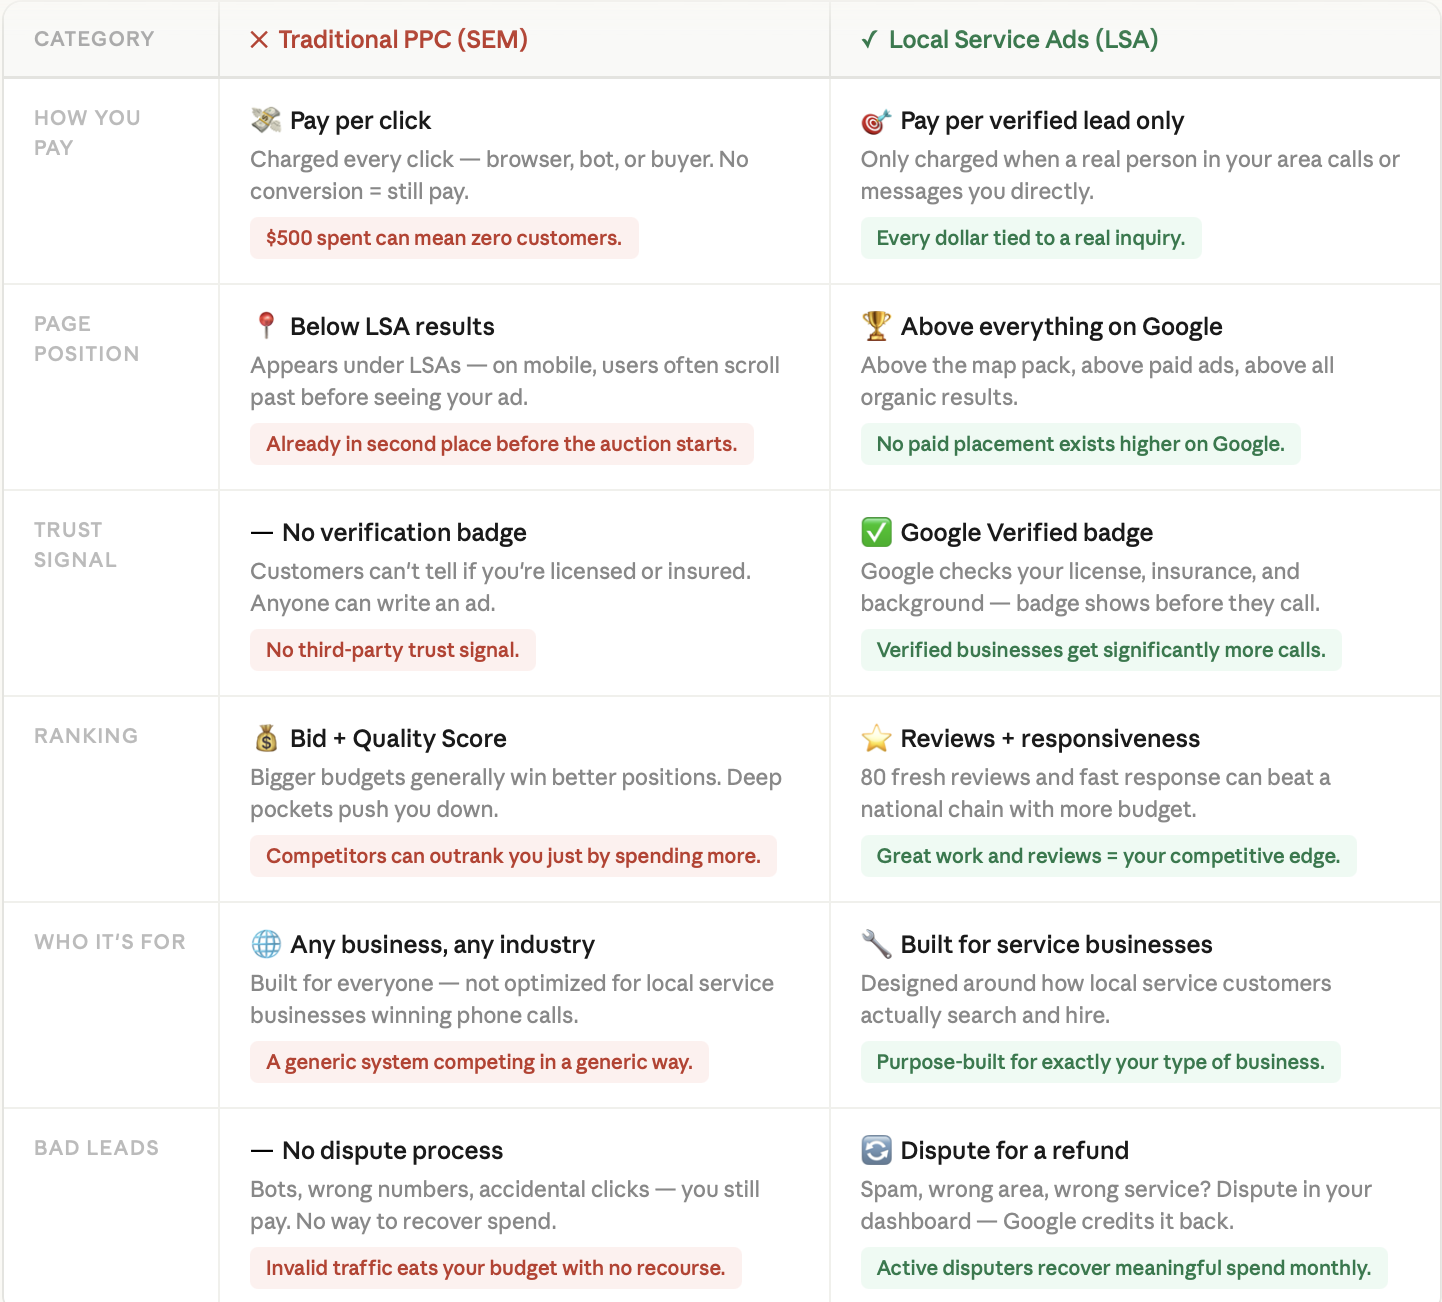
Task: Click the star icon beside Reviews + responsiveness
Action: pos(874,738)
